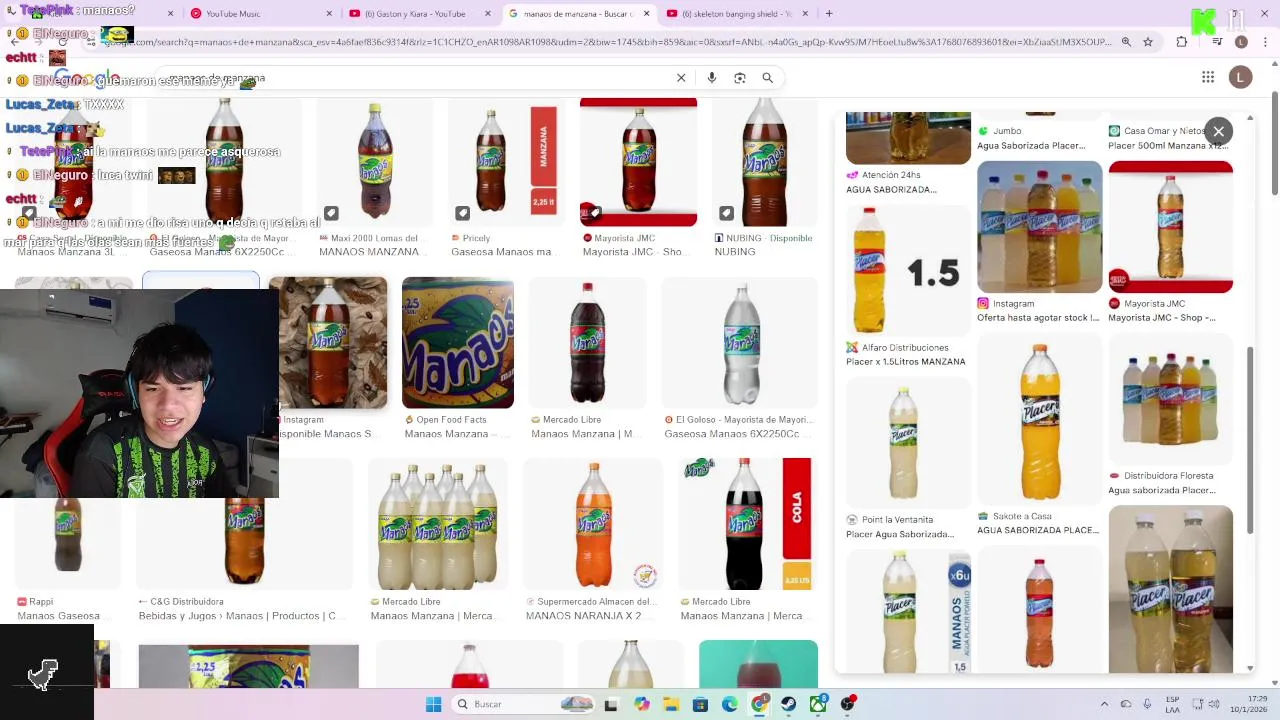Expand the hidden system tray icons chevron
The image size is (1280, 720).
[x=1104, y=704]
